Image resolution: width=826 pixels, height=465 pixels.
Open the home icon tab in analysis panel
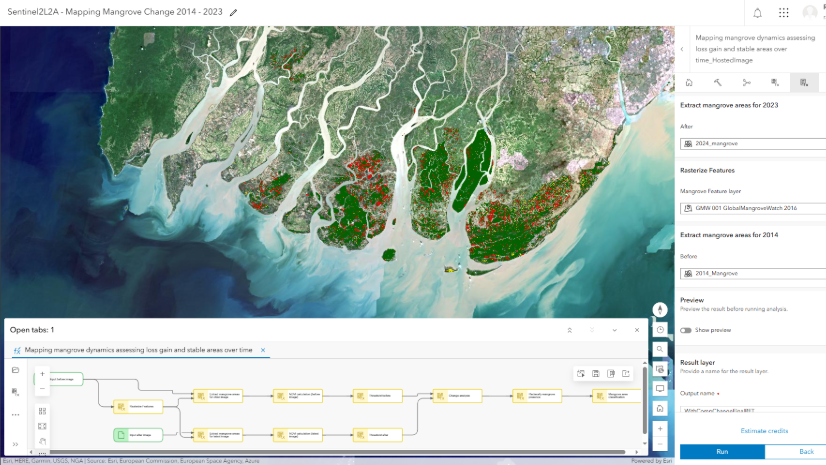[x=689, y=83]
